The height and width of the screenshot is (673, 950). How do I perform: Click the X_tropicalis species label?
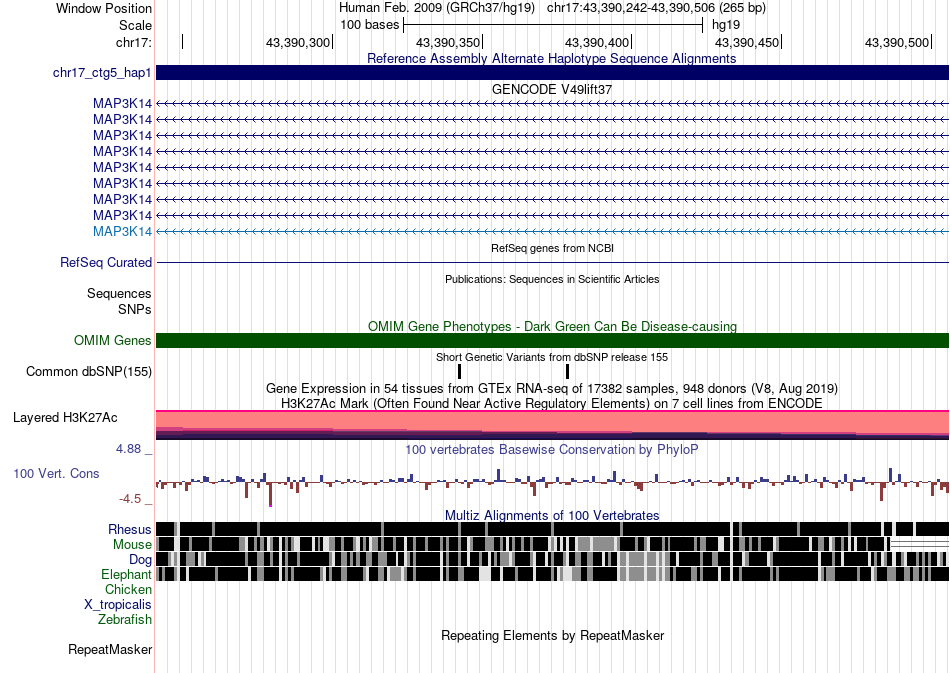point(118,605)
